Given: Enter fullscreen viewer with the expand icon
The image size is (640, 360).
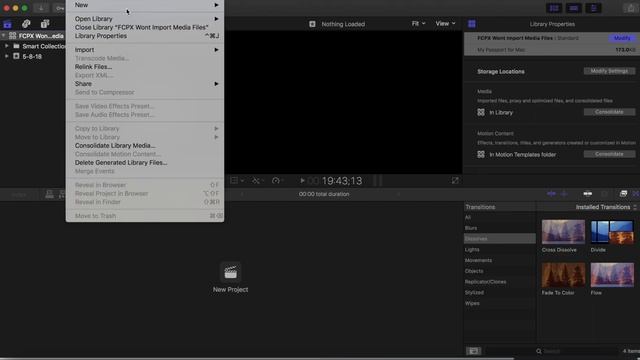Looking at the screenshot, I should (455, 180).
